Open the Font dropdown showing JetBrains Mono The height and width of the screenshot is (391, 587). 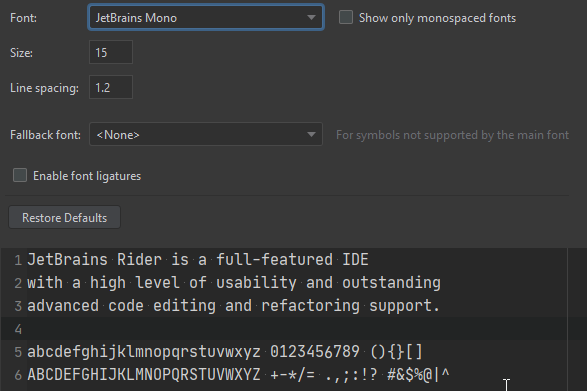206,18
